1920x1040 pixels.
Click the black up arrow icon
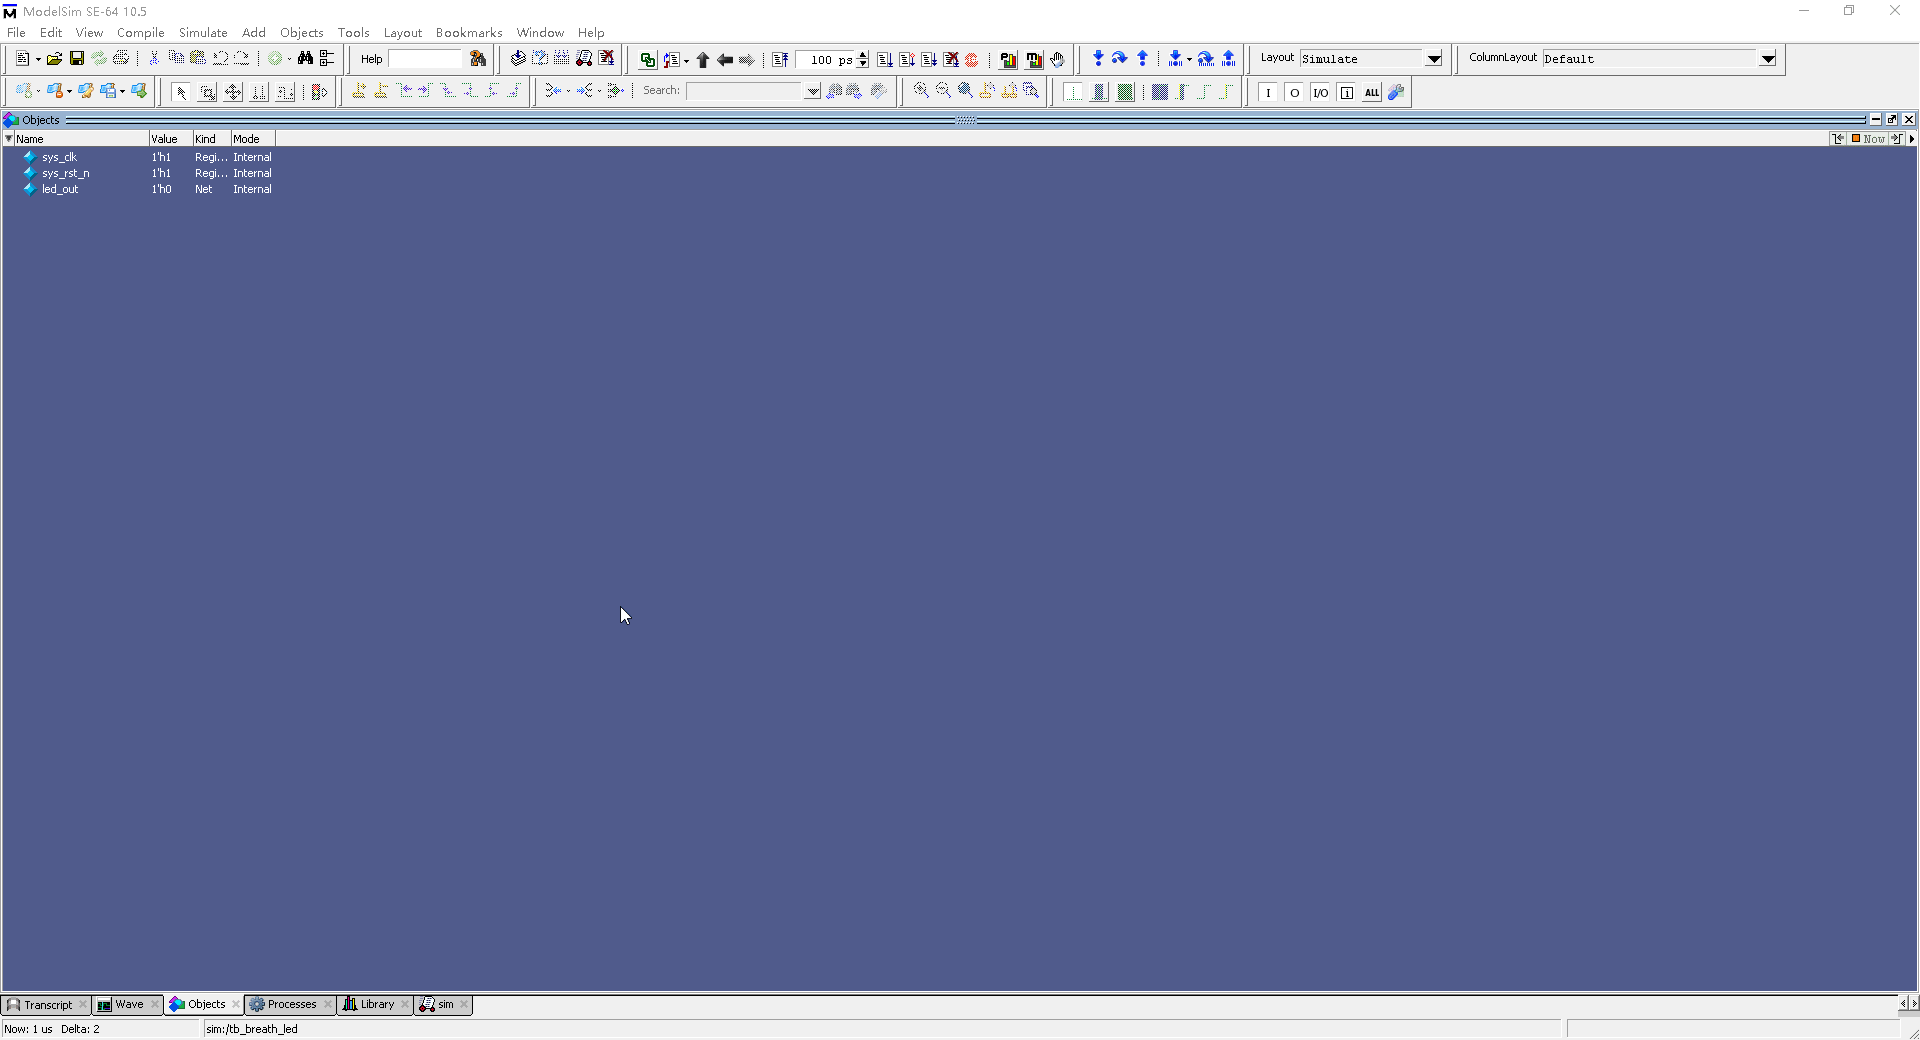coord(703,60)
